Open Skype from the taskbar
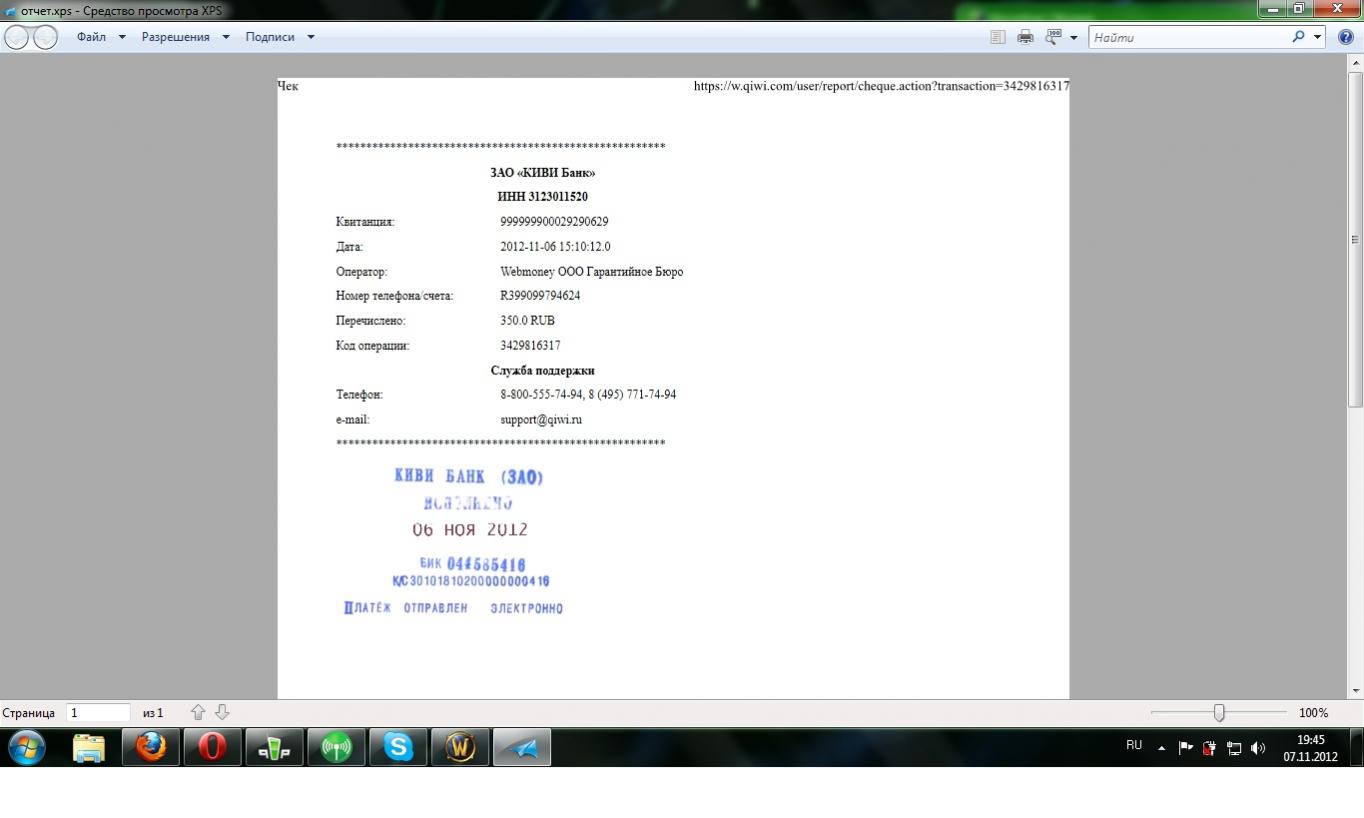The height and width of the screenshot is (818, 1364). point(398,747)
